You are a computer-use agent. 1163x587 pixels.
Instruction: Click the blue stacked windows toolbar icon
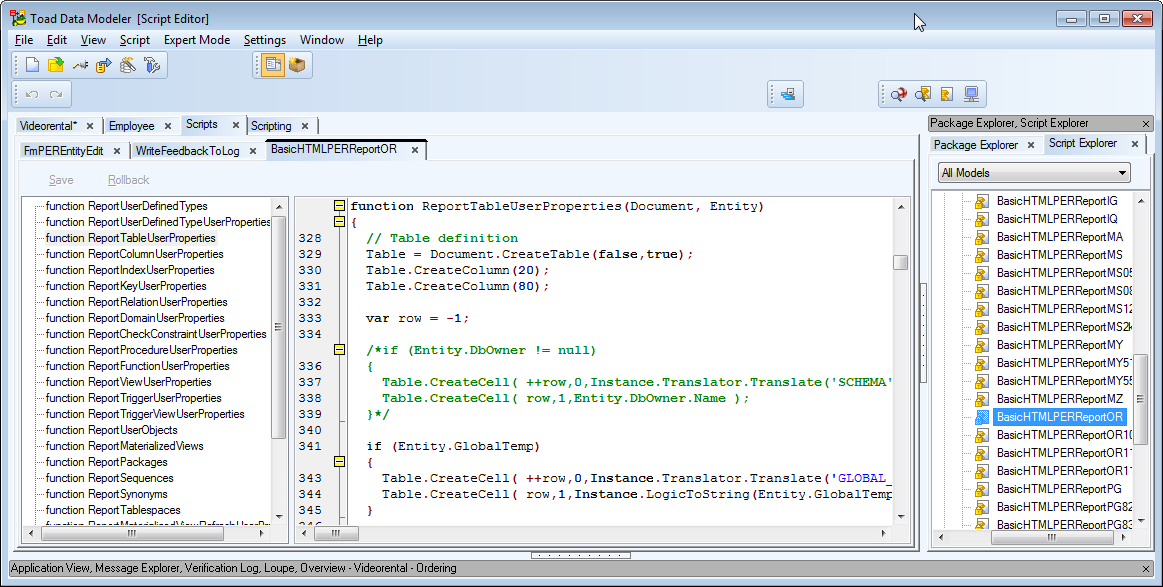click(788, 95)
